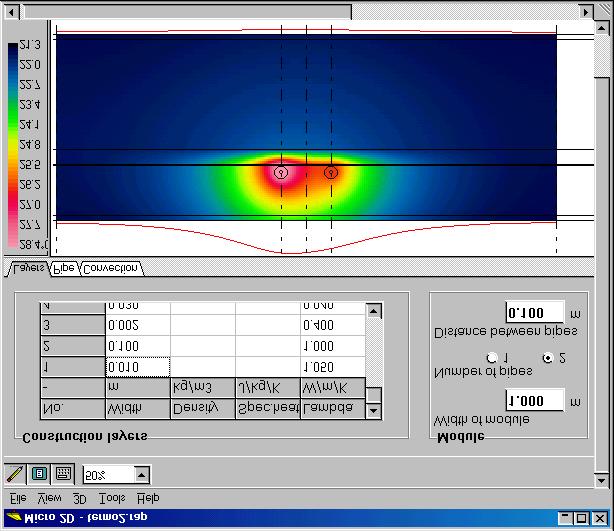Open the Help menu
The width and height of the screenshot is (614, 531).
pyautogui.click(x=148, y=498)
